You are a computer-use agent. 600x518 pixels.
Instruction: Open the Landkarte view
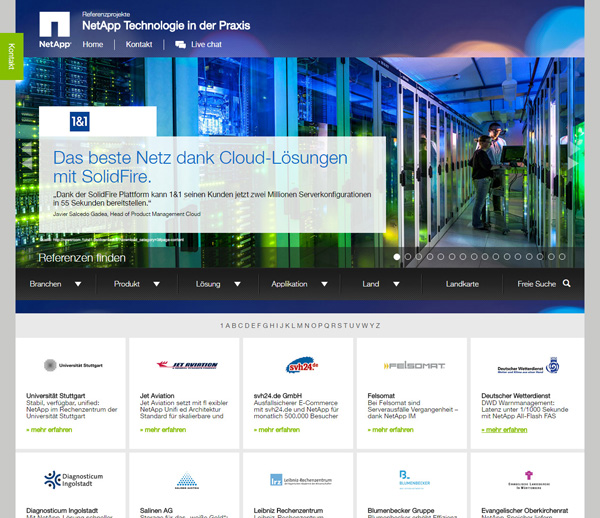tap(462, 284)
